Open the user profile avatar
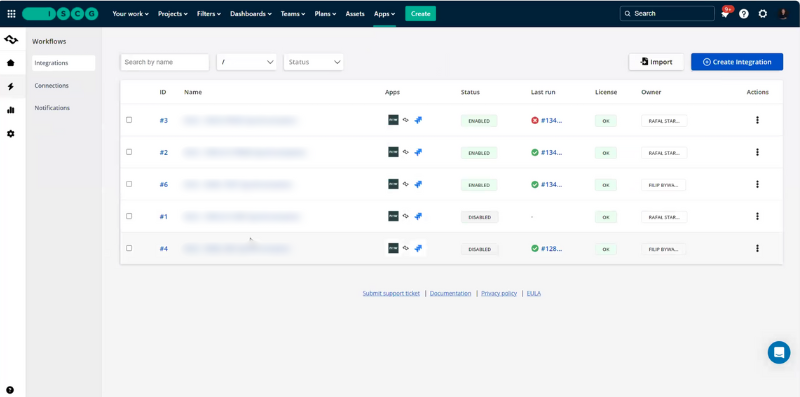Screen dimensions: 800x397 783,14
